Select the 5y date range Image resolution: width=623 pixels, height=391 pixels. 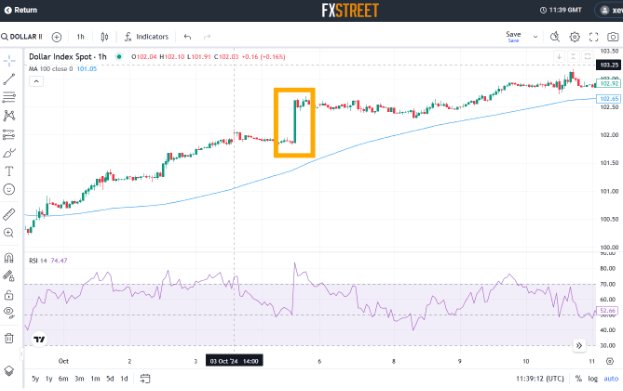(35, 379)
